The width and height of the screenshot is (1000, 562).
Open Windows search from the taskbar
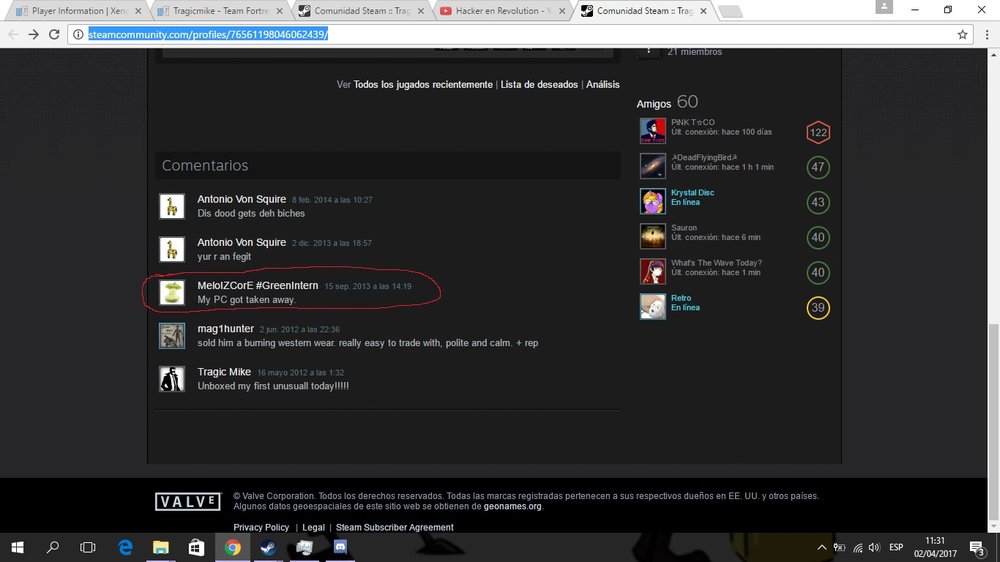(53, 547)
